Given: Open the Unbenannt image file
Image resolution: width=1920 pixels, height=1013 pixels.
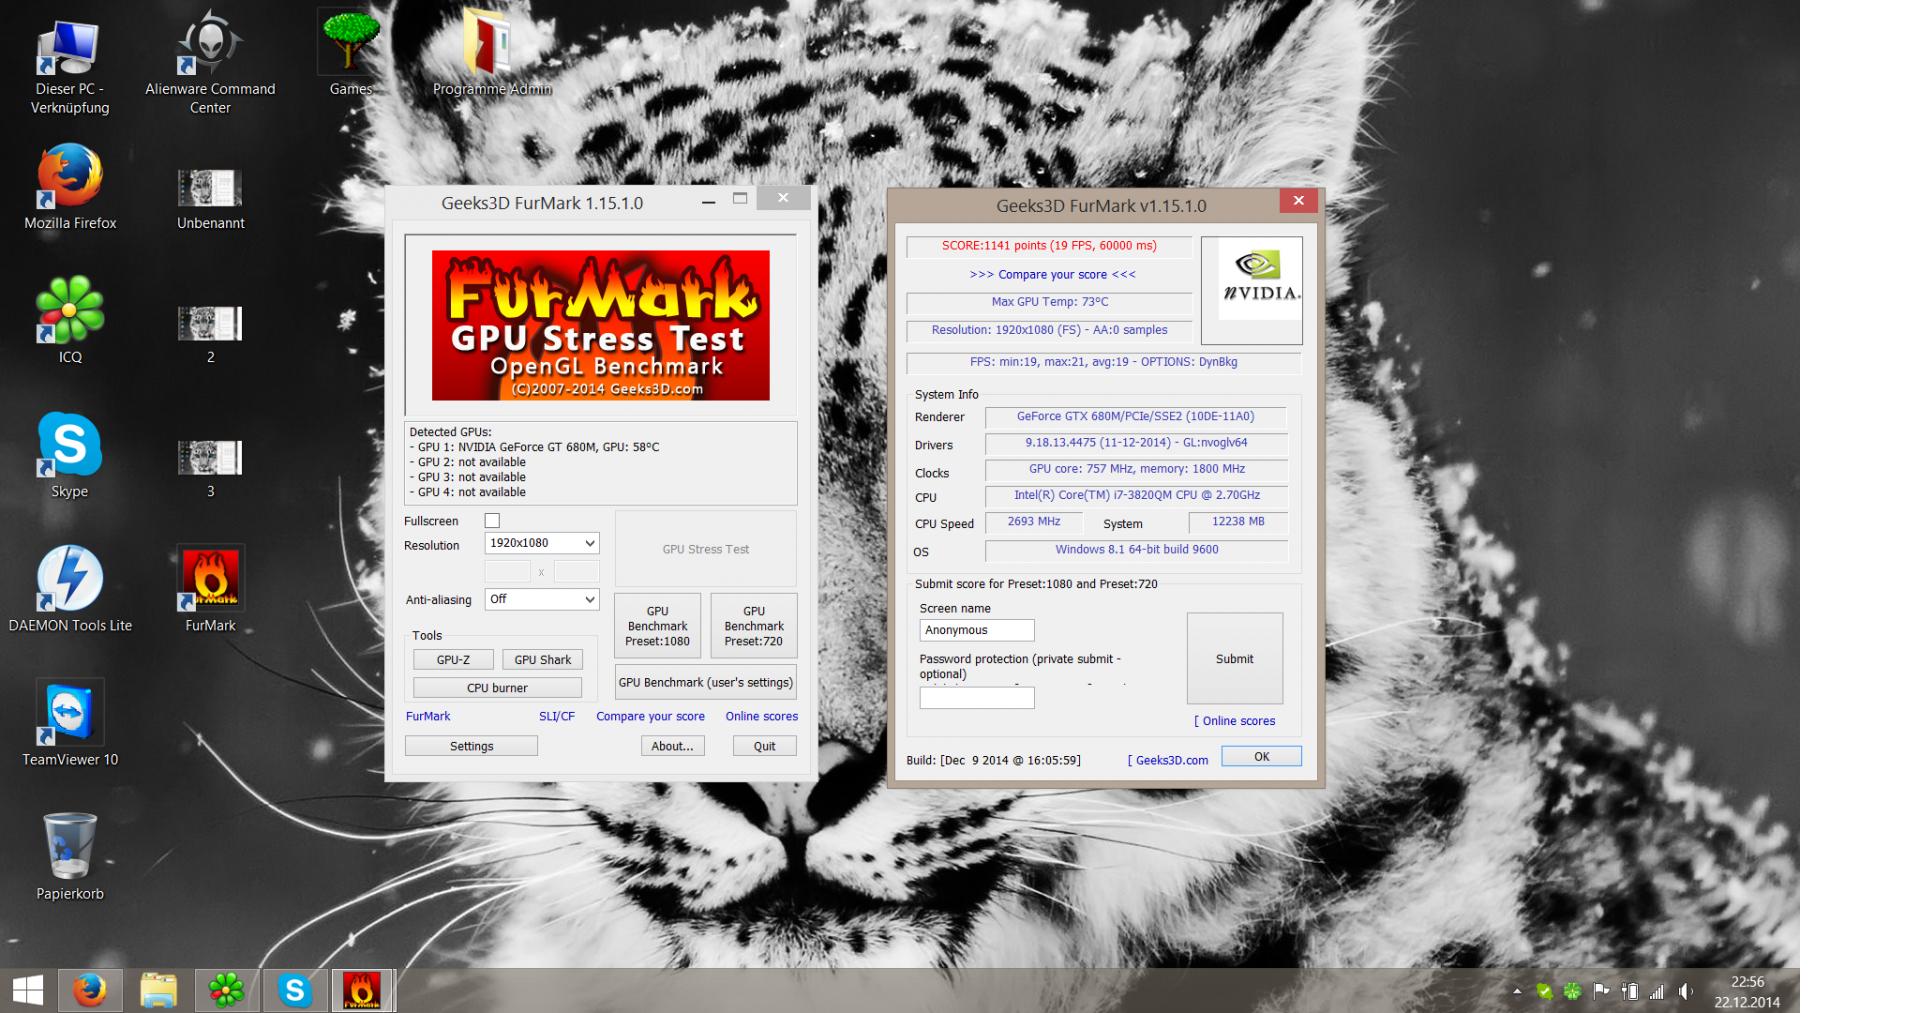Looking at the screenshot, I should click(x=210, y=198).
